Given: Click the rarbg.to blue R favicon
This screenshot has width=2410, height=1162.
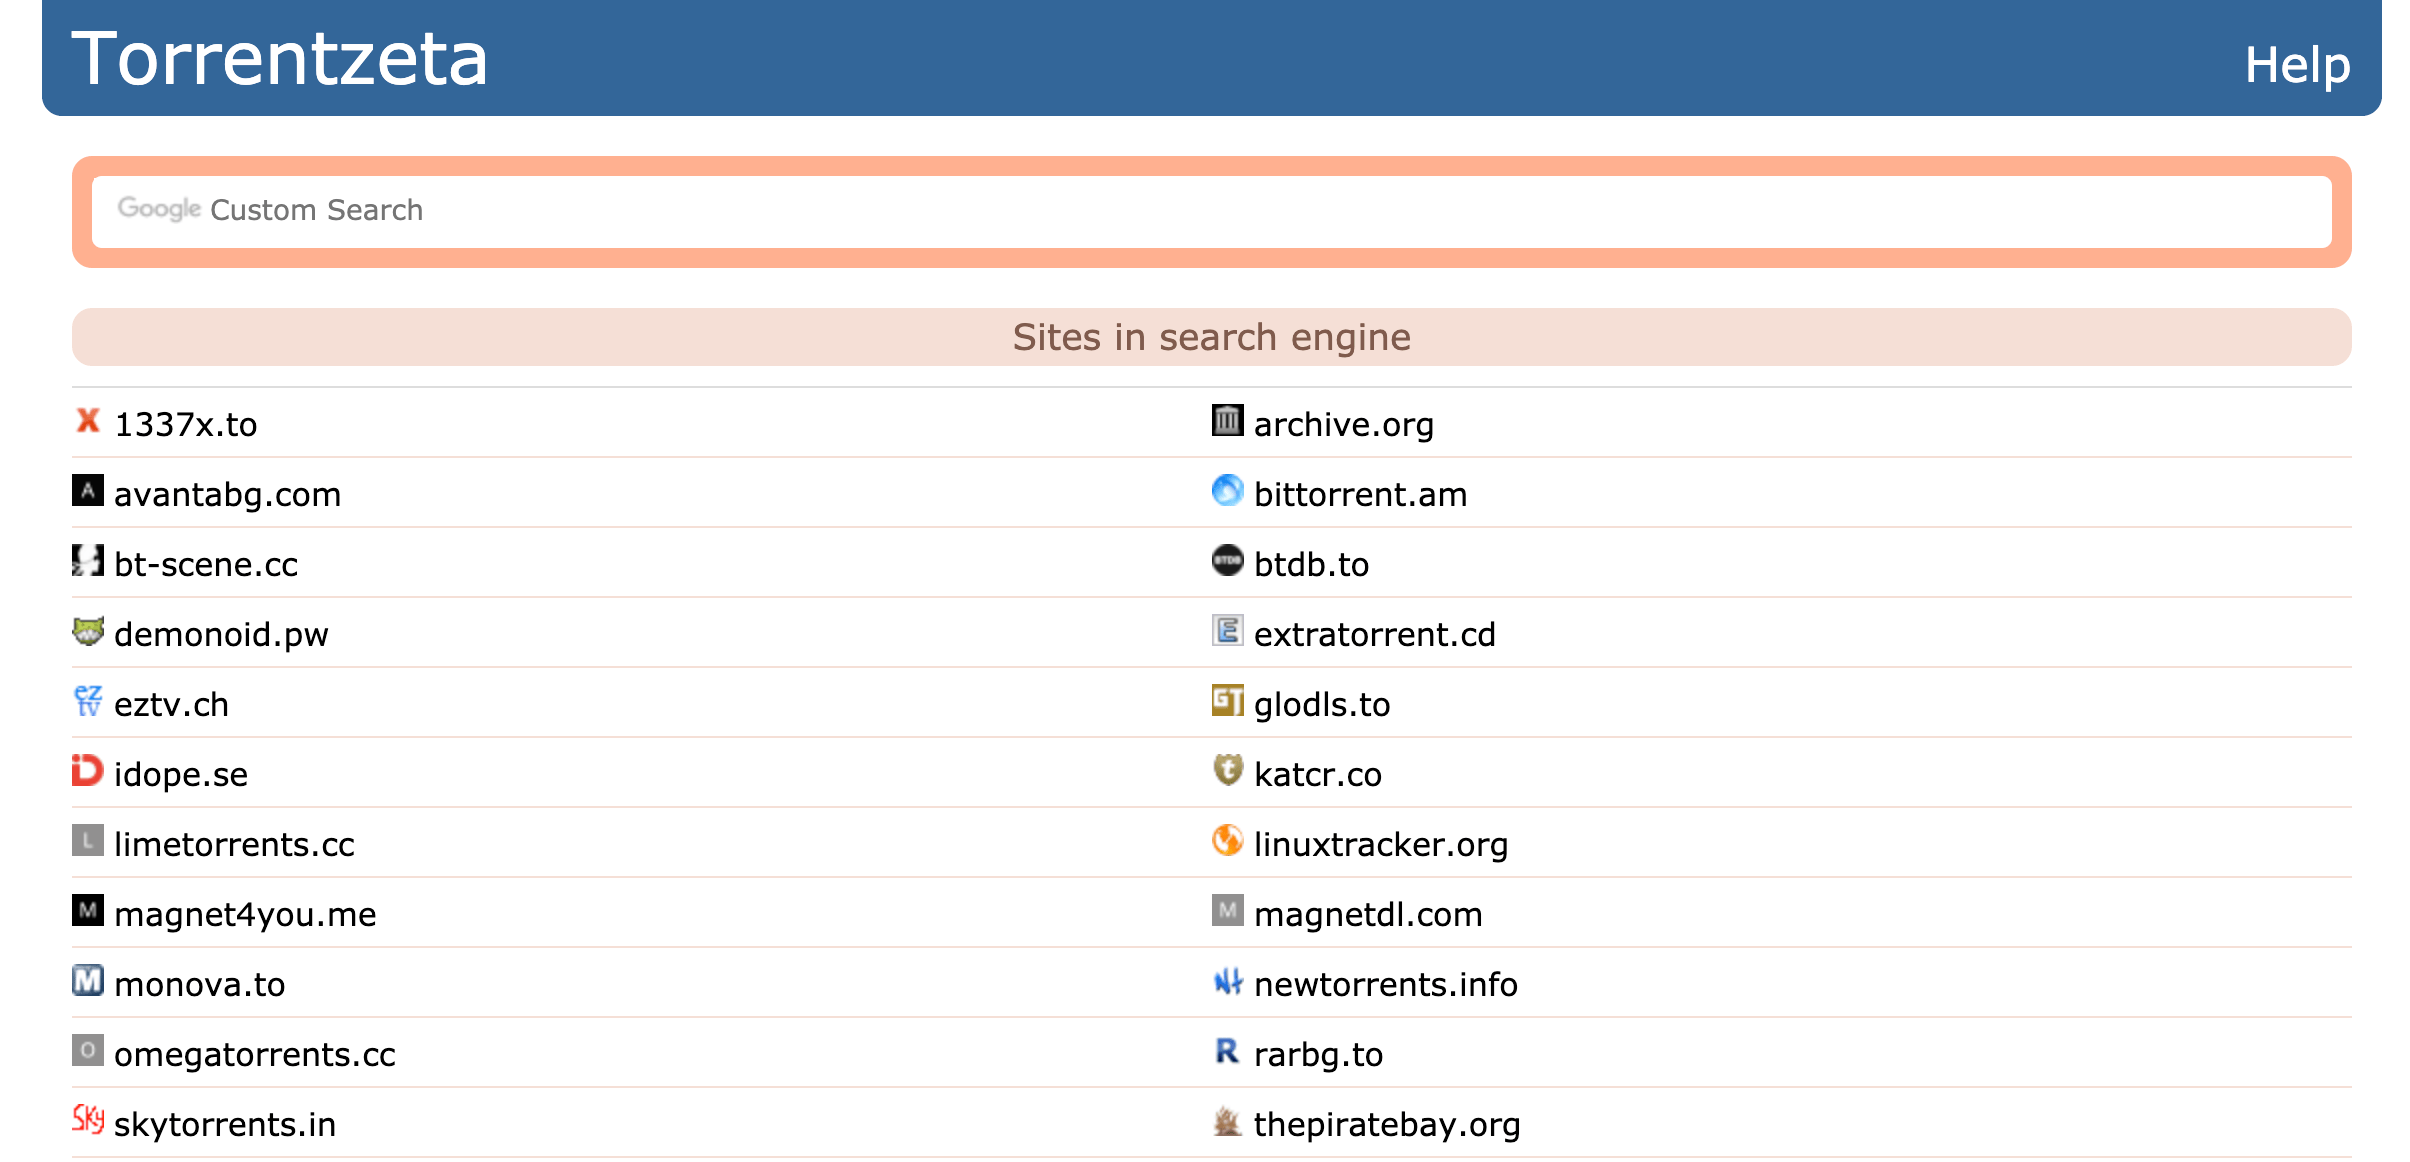Looking at the screenshot, I should click(x=1228, y=1051).
